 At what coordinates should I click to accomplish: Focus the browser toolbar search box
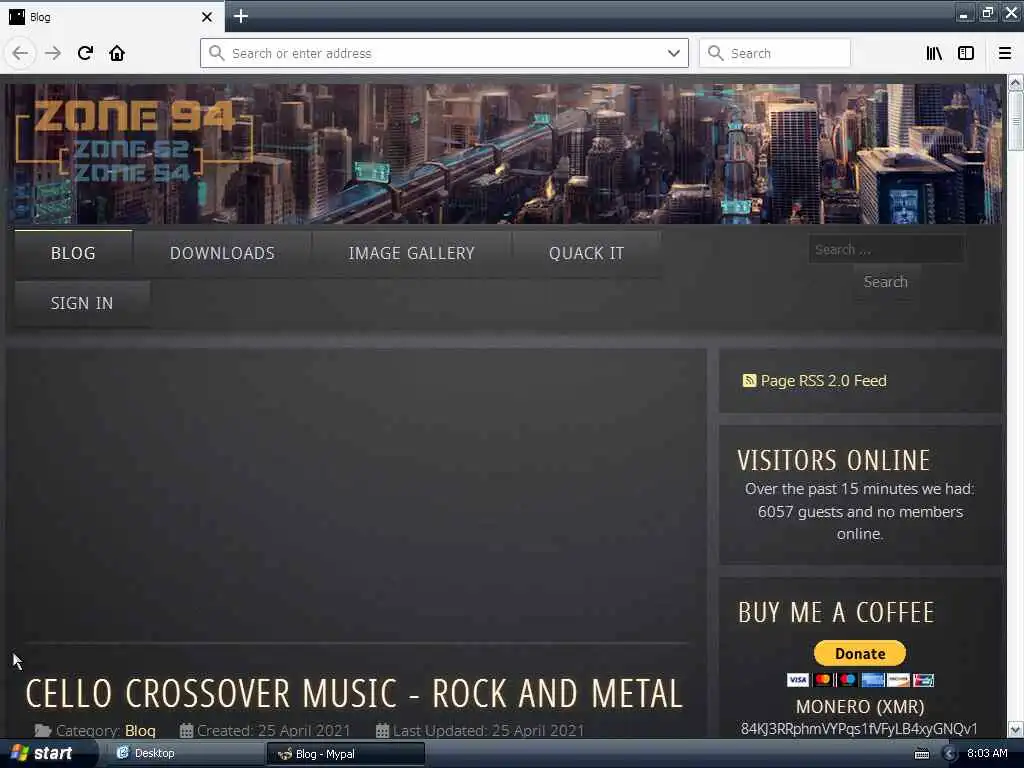coord(775,53)
